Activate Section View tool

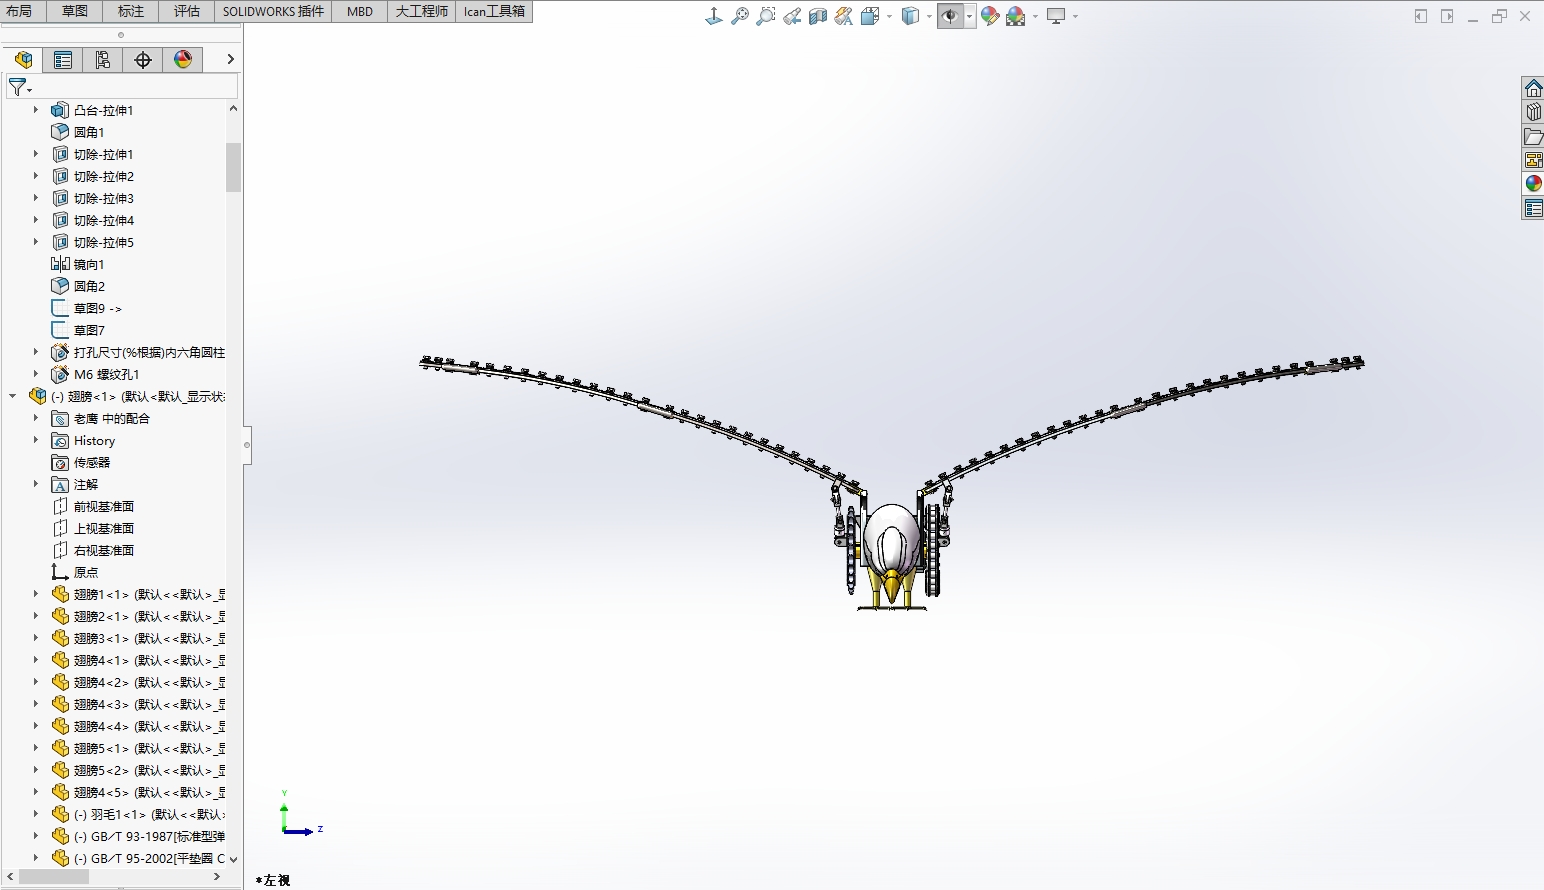[818, 16]
